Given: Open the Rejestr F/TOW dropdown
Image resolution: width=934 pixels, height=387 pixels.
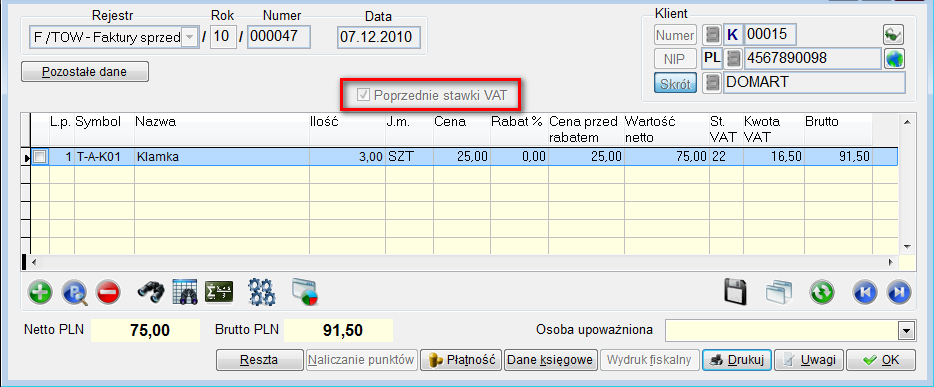Looking at the screenshot, I should coord(189,38).
